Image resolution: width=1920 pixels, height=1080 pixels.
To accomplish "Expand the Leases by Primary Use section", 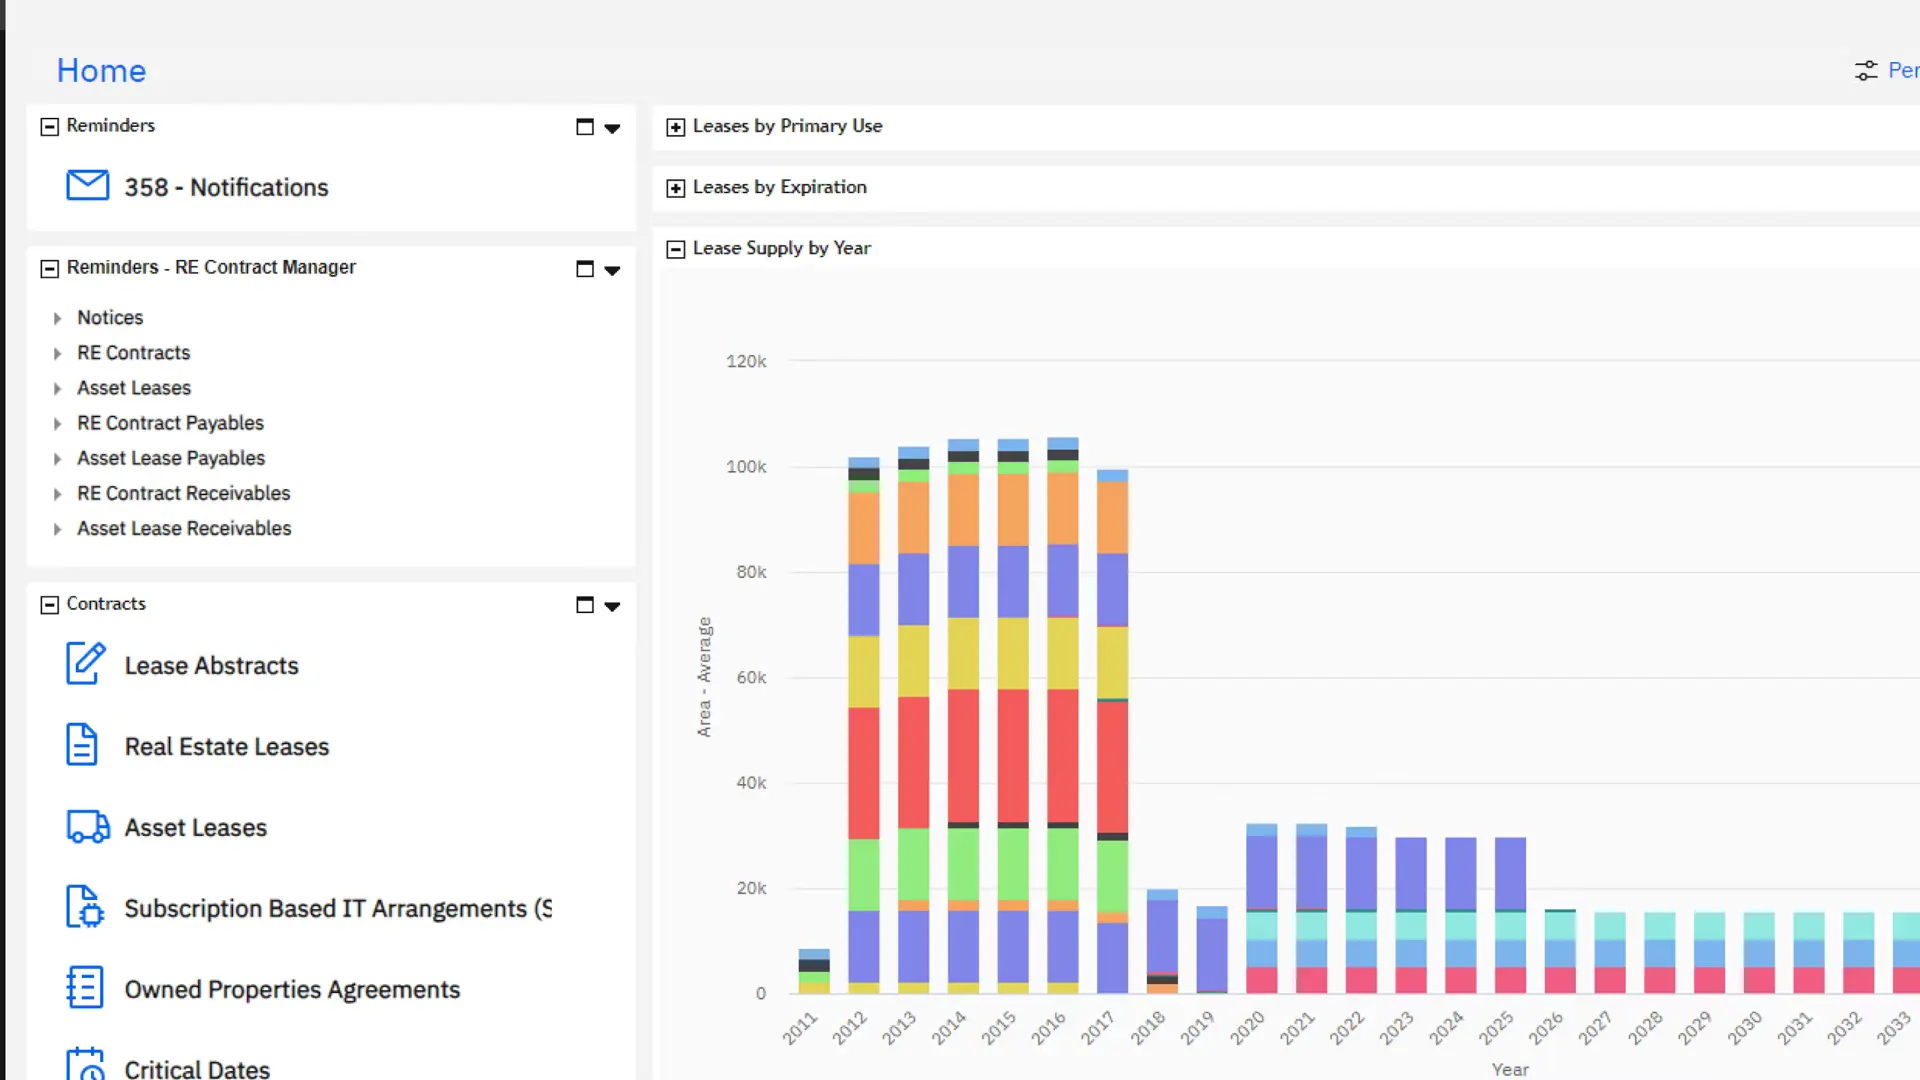I will tap(676, 127).
